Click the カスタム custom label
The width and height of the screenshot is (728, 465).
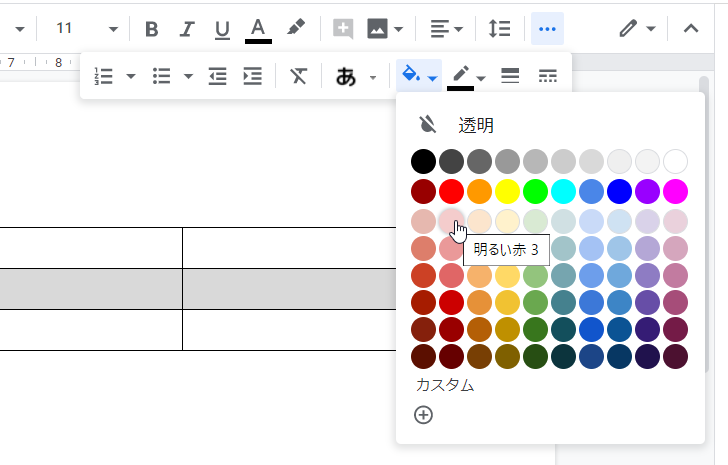click(x=445, y=385)
